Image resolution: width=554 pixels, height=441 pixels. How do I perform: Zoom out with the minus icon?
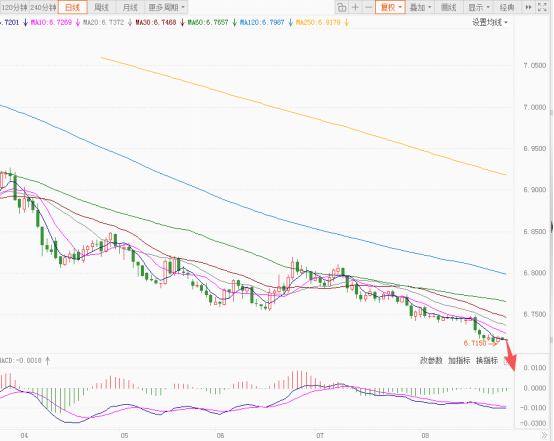pyautogui.click(x=368, y=7)
